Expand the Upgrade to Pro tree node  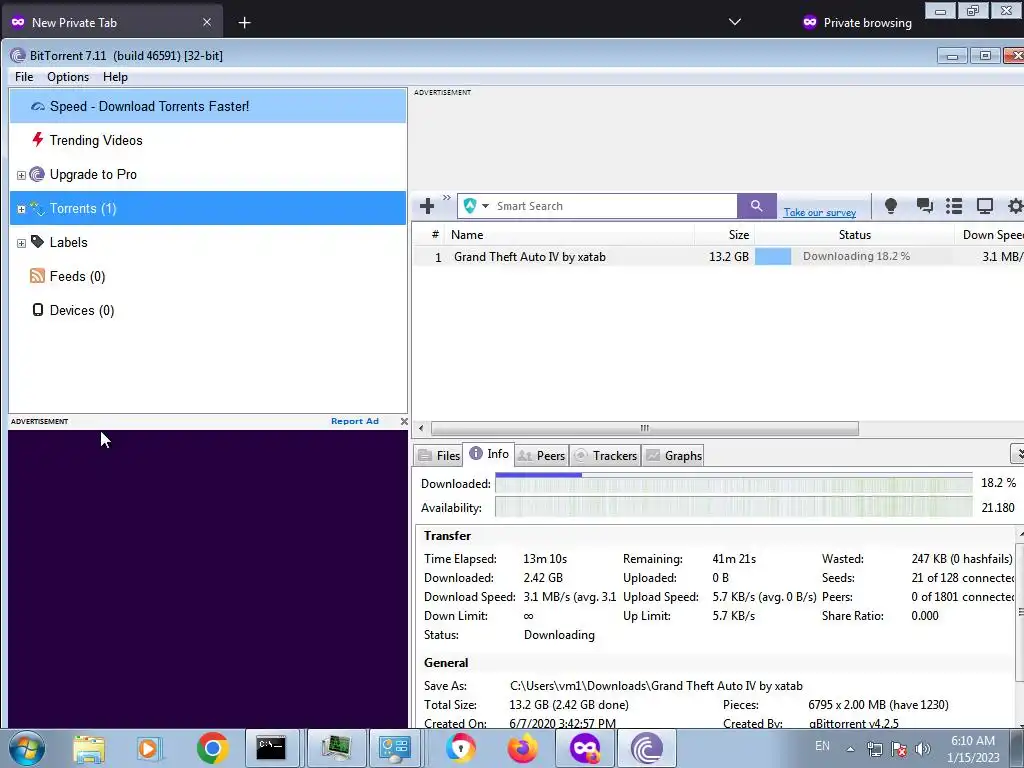(22, 175)
